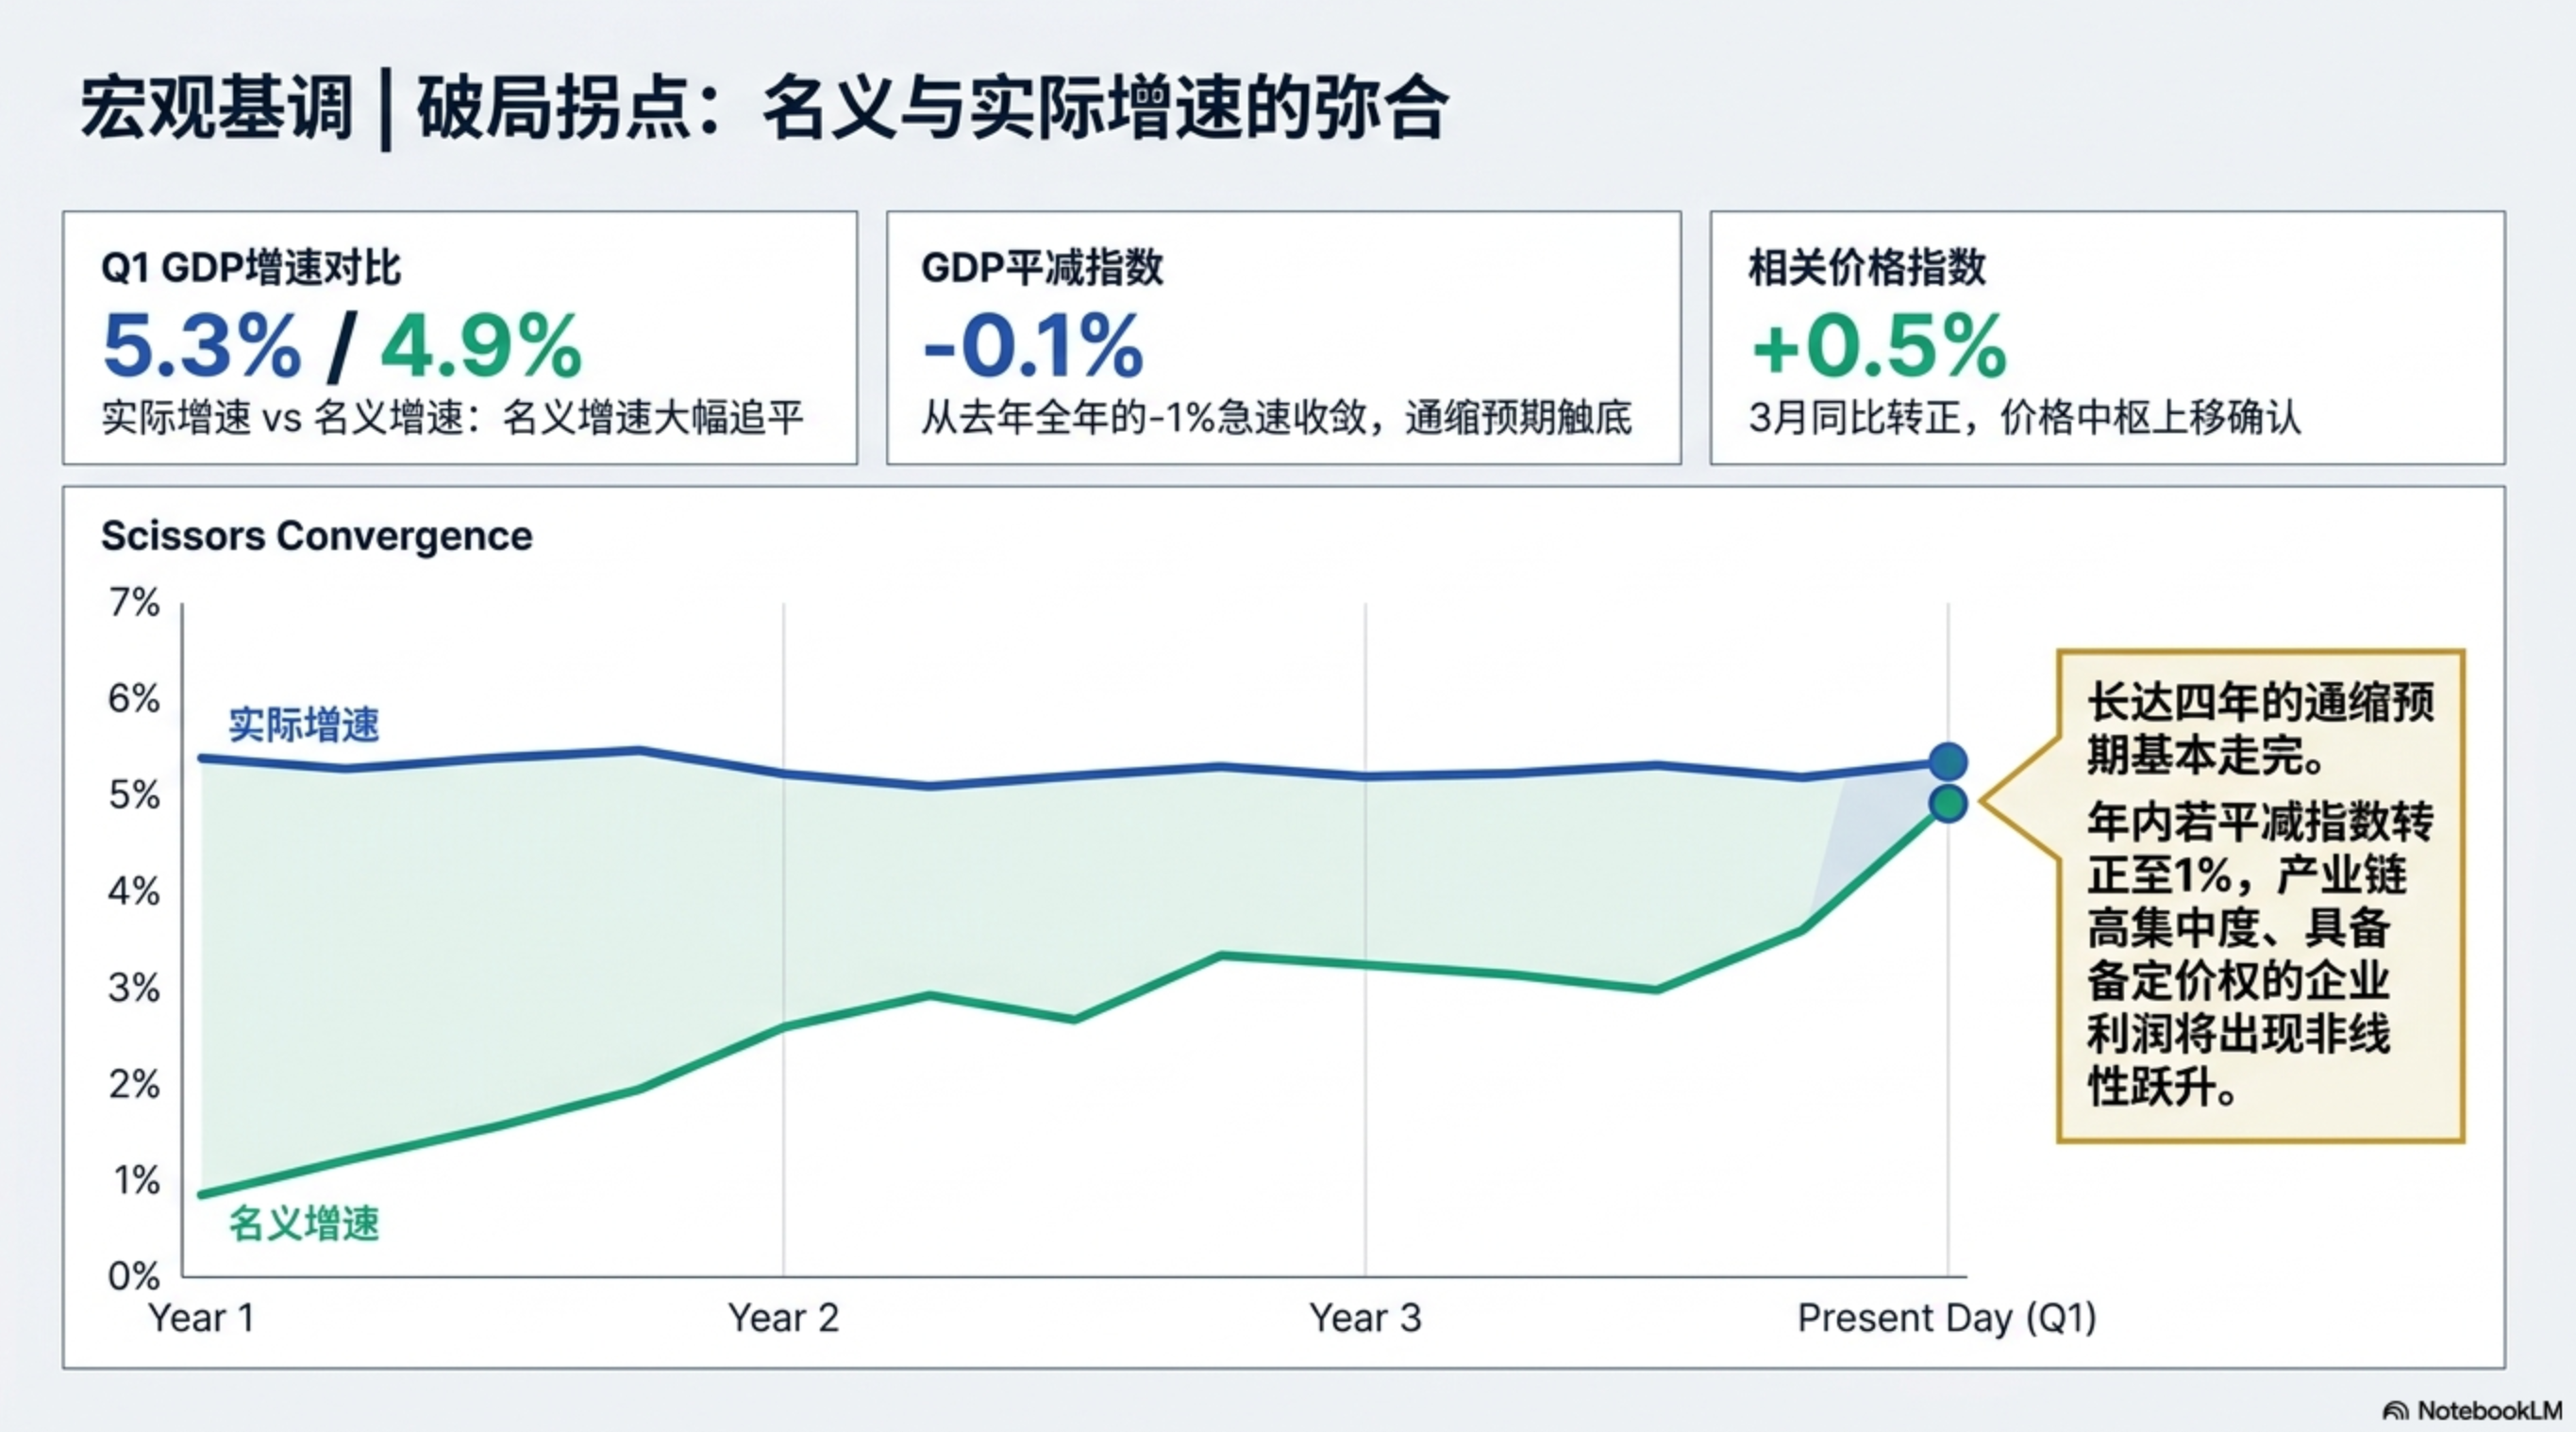Click the NotebookLM logo icon
This screenshot has height=1432, width=2576.
tap(2395, 1411)
